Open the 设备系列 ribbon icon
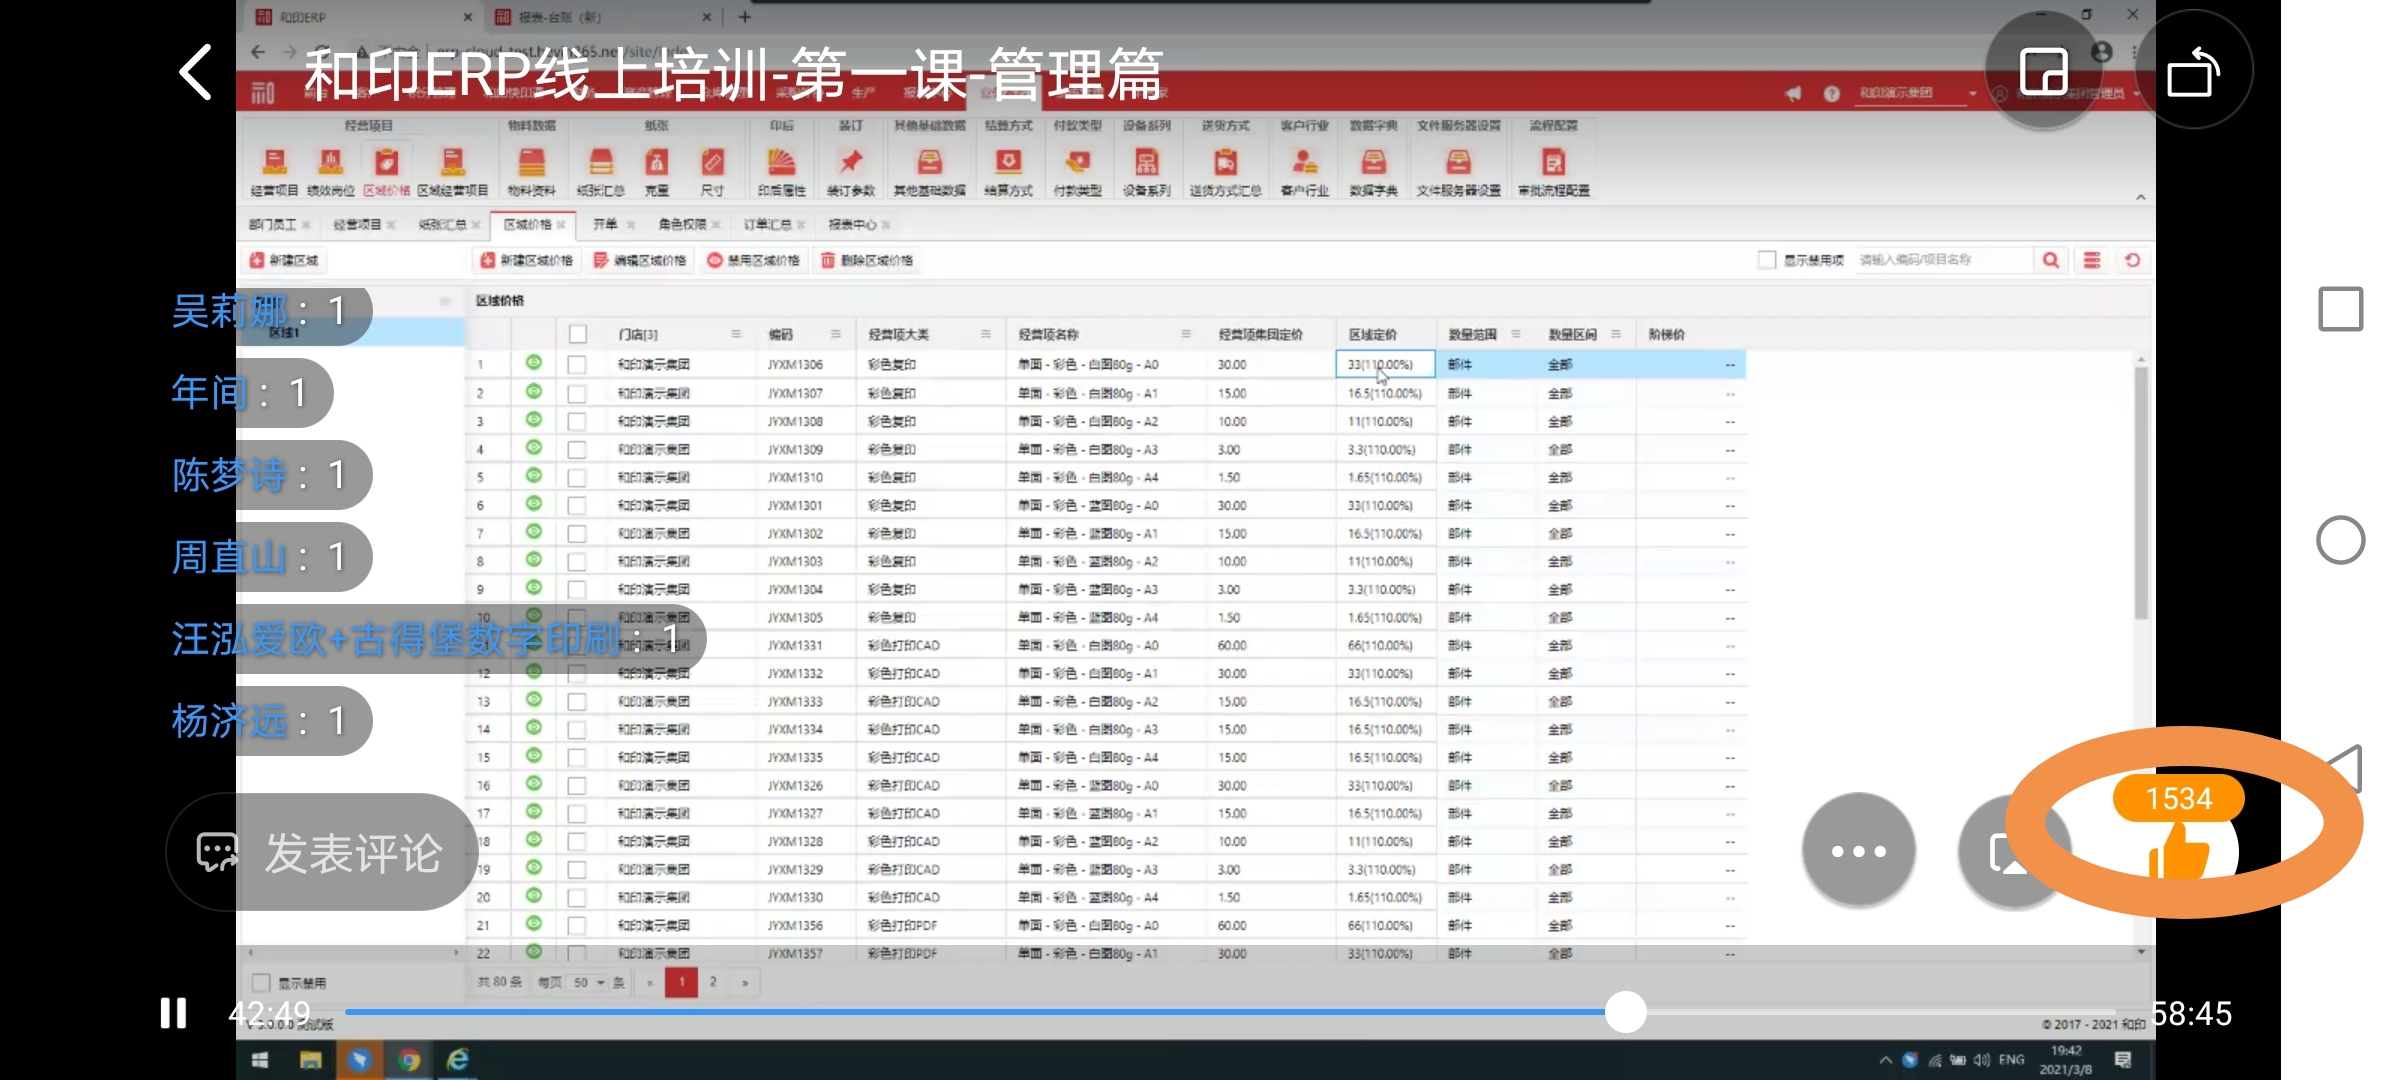This screenshot has width=2400, height=1080. [x=1146, y=171]
